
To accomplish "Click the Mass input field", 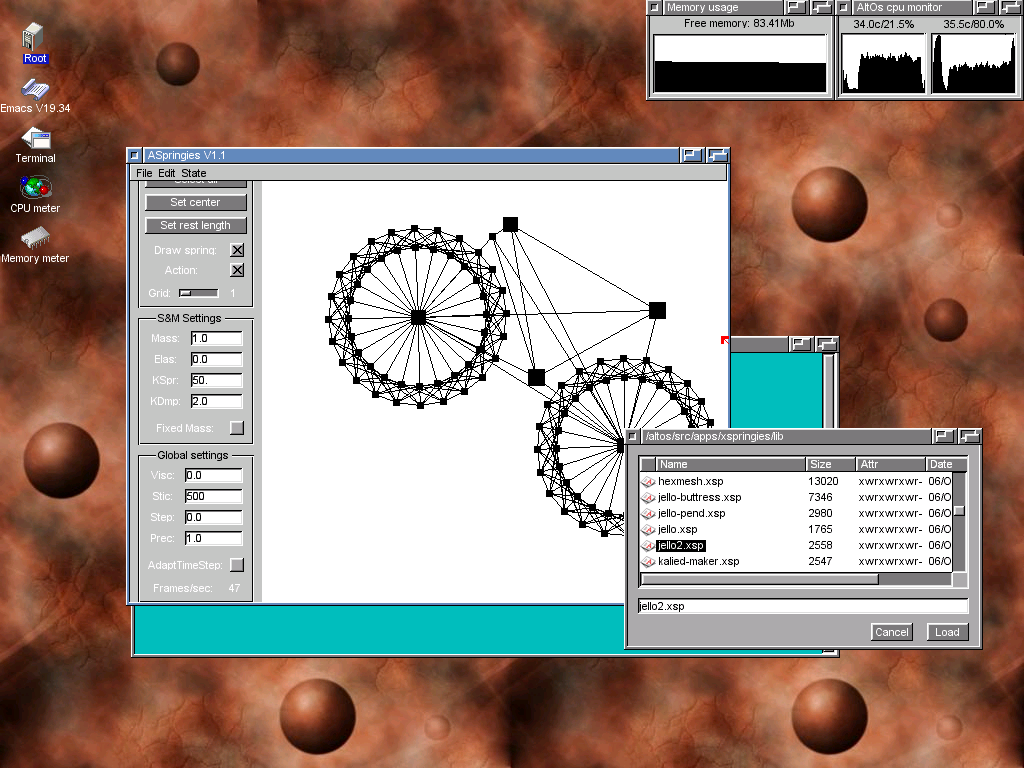I will click(x=216, y=338).
